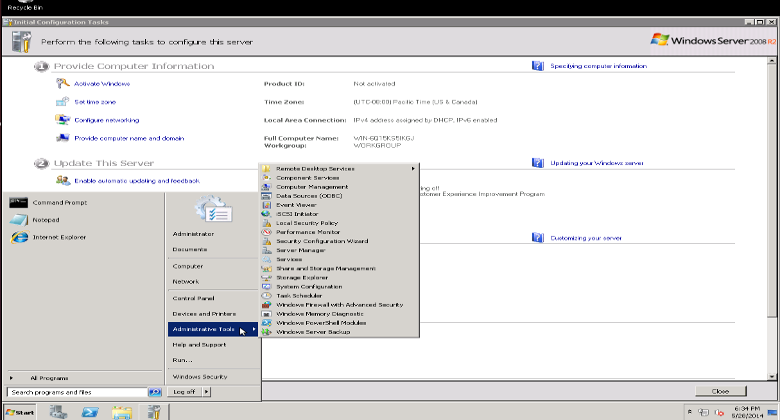Open the Set time zone link
This screenshot has width=780, height=420.
95,102
